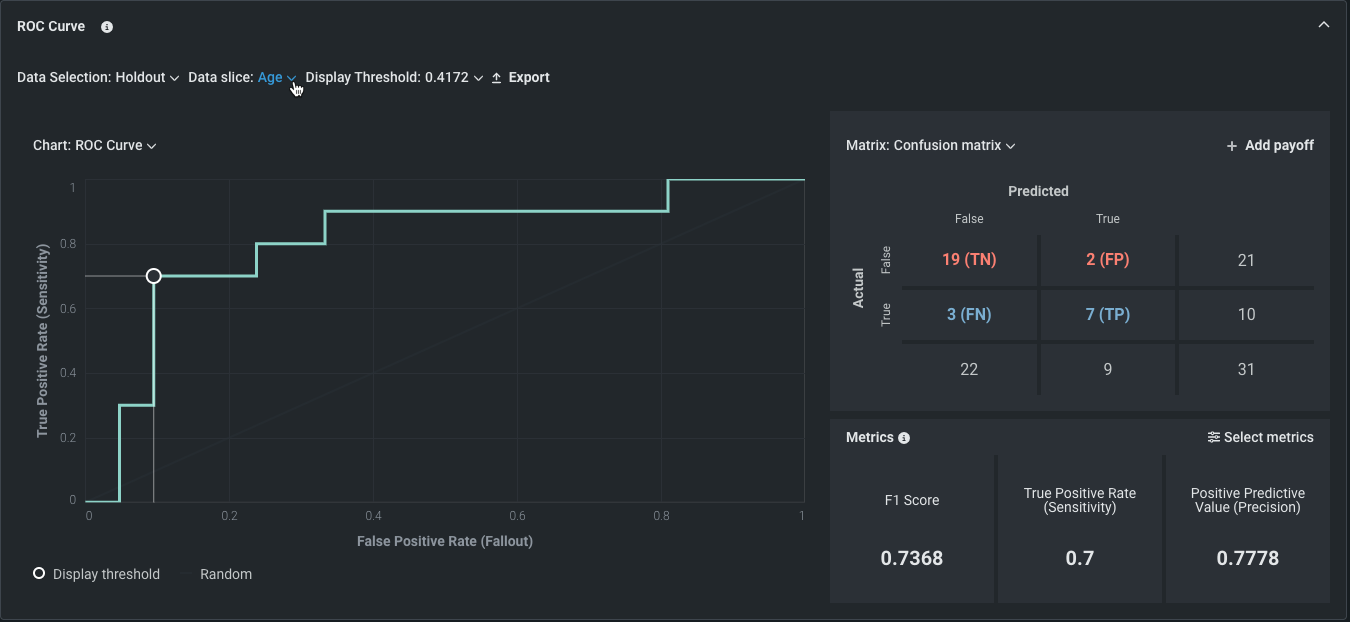Open the Data Selection Holdout dropdown

click(x=98, y=77)
